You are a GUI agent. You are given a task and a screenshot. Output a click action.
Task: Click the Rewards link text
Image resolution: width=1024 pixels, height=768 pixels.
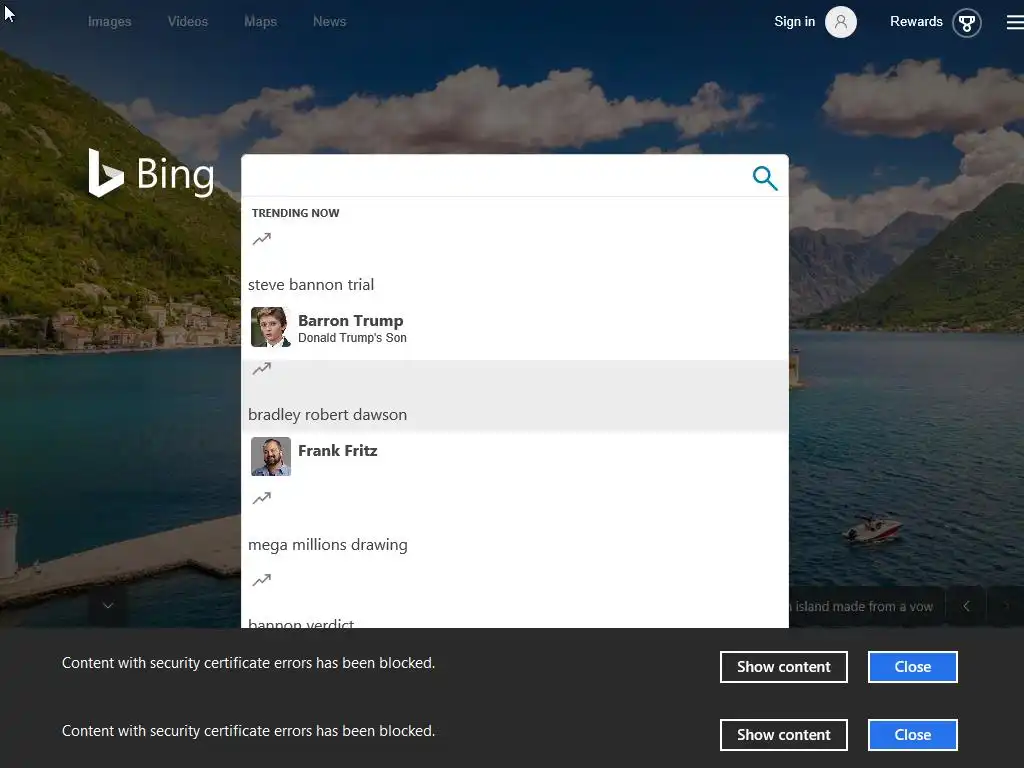tap(916, 22)
